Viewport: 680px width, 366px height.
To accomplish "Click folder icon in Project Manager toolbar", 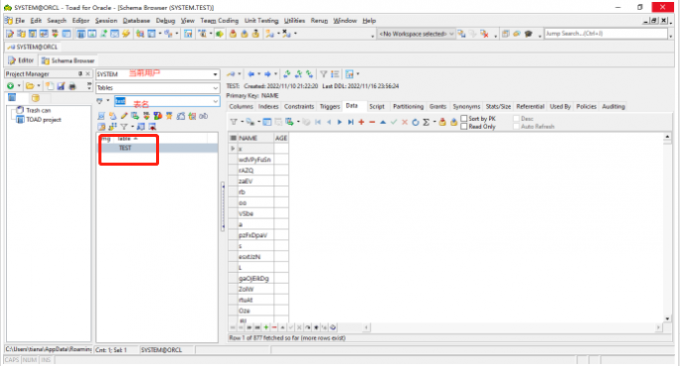I will pyautogui.click(x=30, y=86).
